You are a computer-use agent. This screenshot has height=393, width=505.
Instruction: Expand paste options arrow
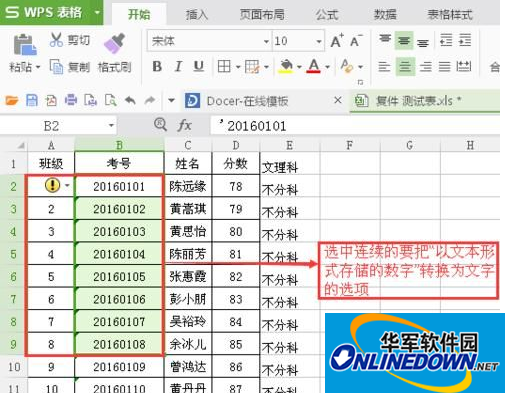(x=38, y=67)
